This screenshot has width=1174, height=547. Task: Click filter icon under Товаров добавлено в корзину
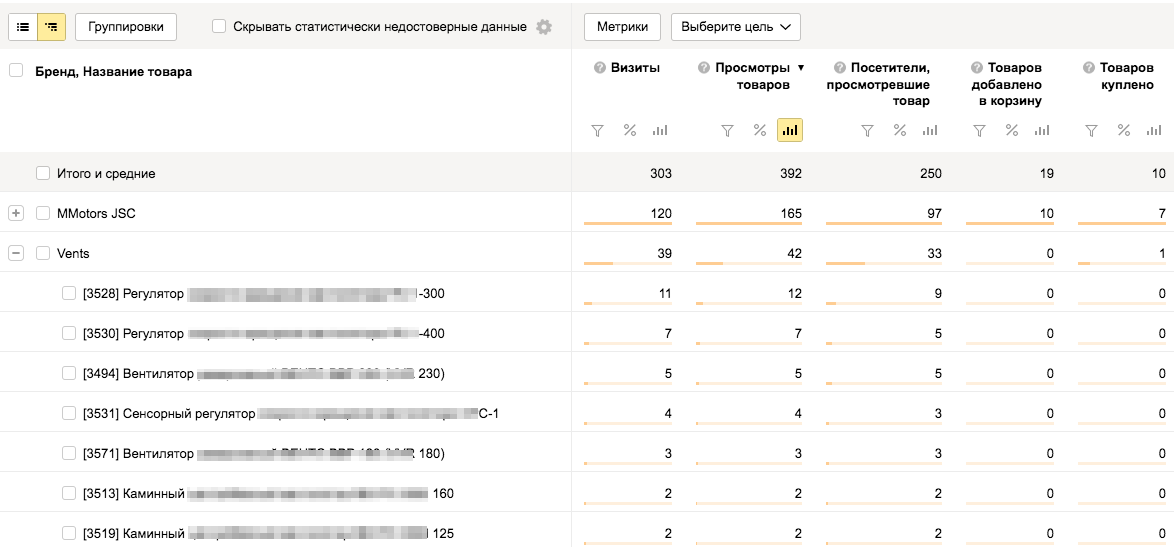point(980,130)
